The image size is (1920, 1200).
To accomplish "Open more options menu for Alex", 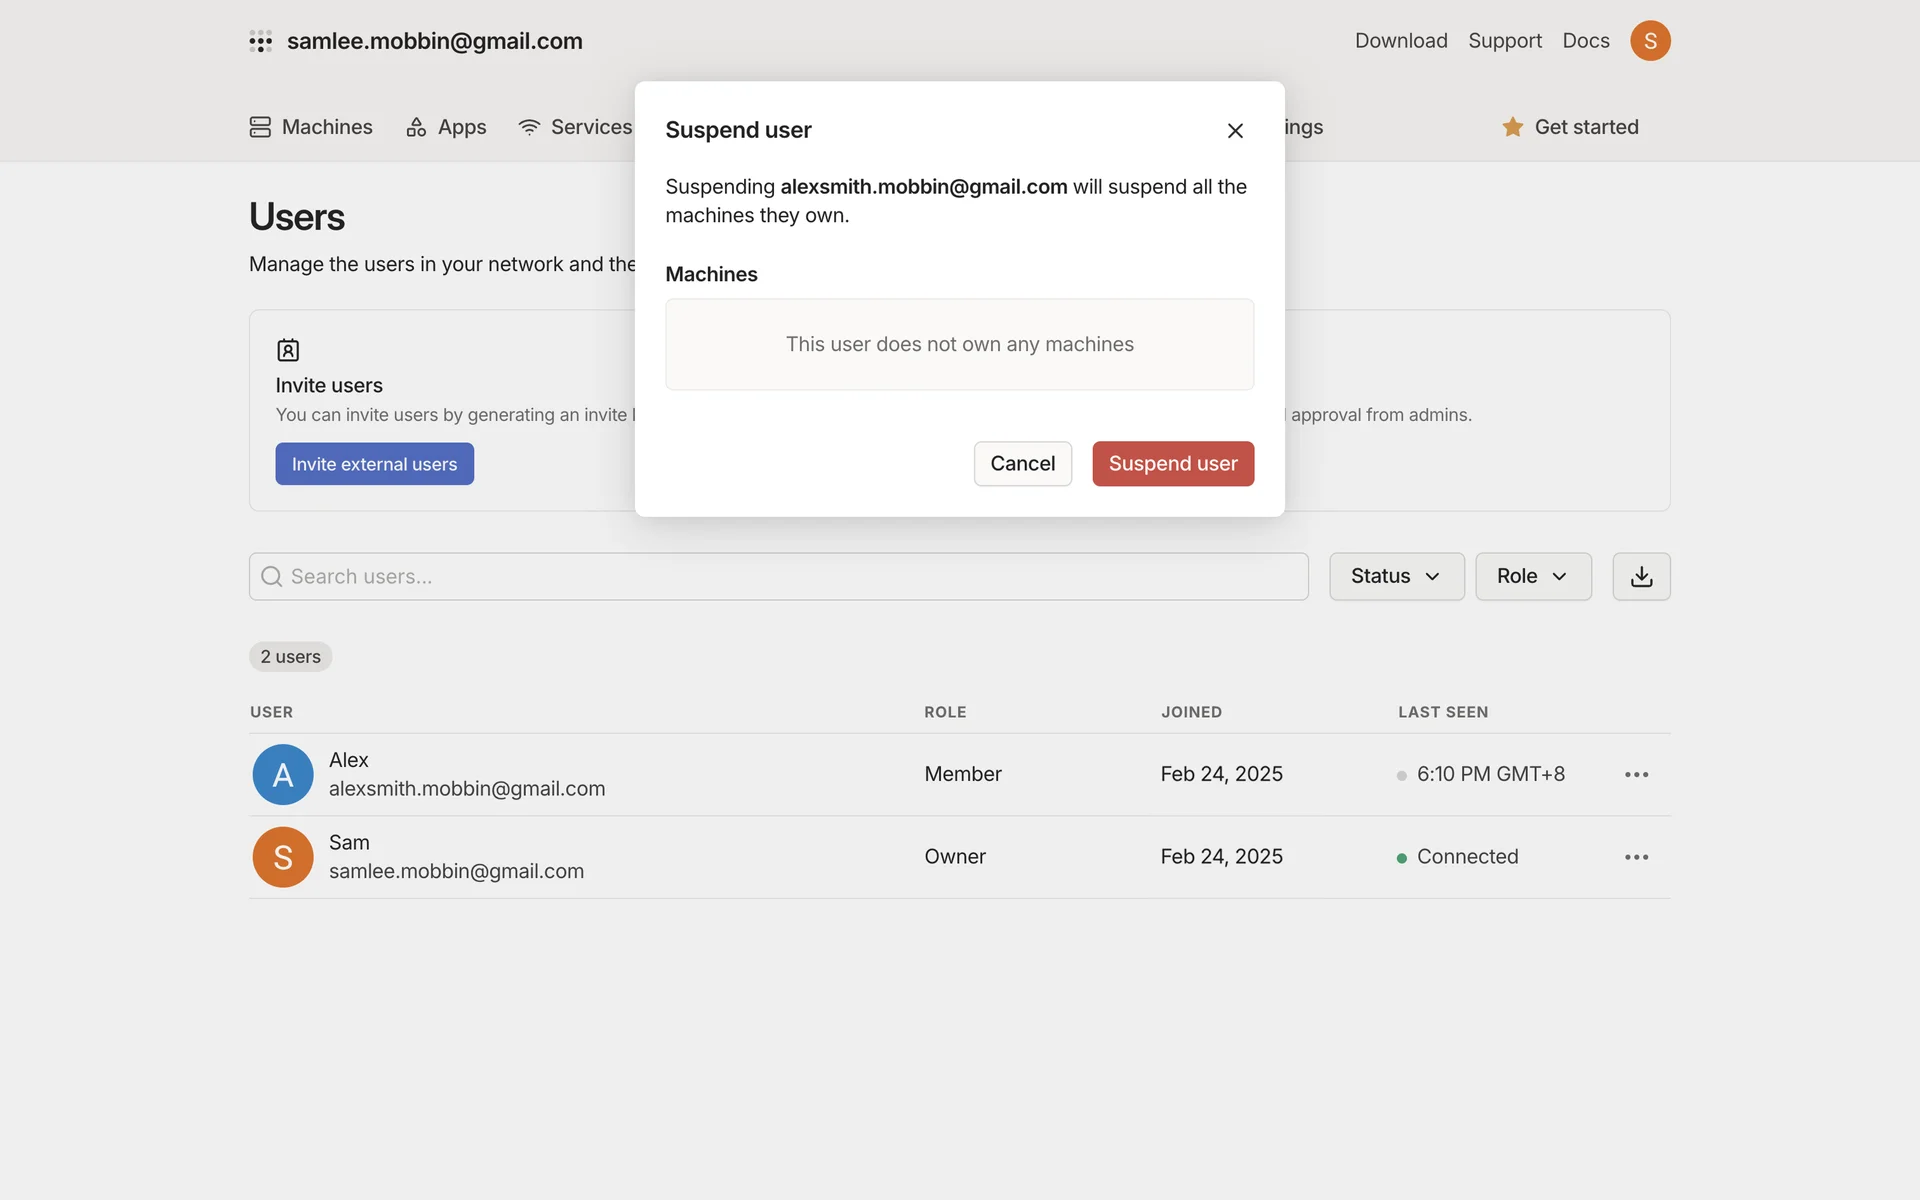I will coord(1636,775).
